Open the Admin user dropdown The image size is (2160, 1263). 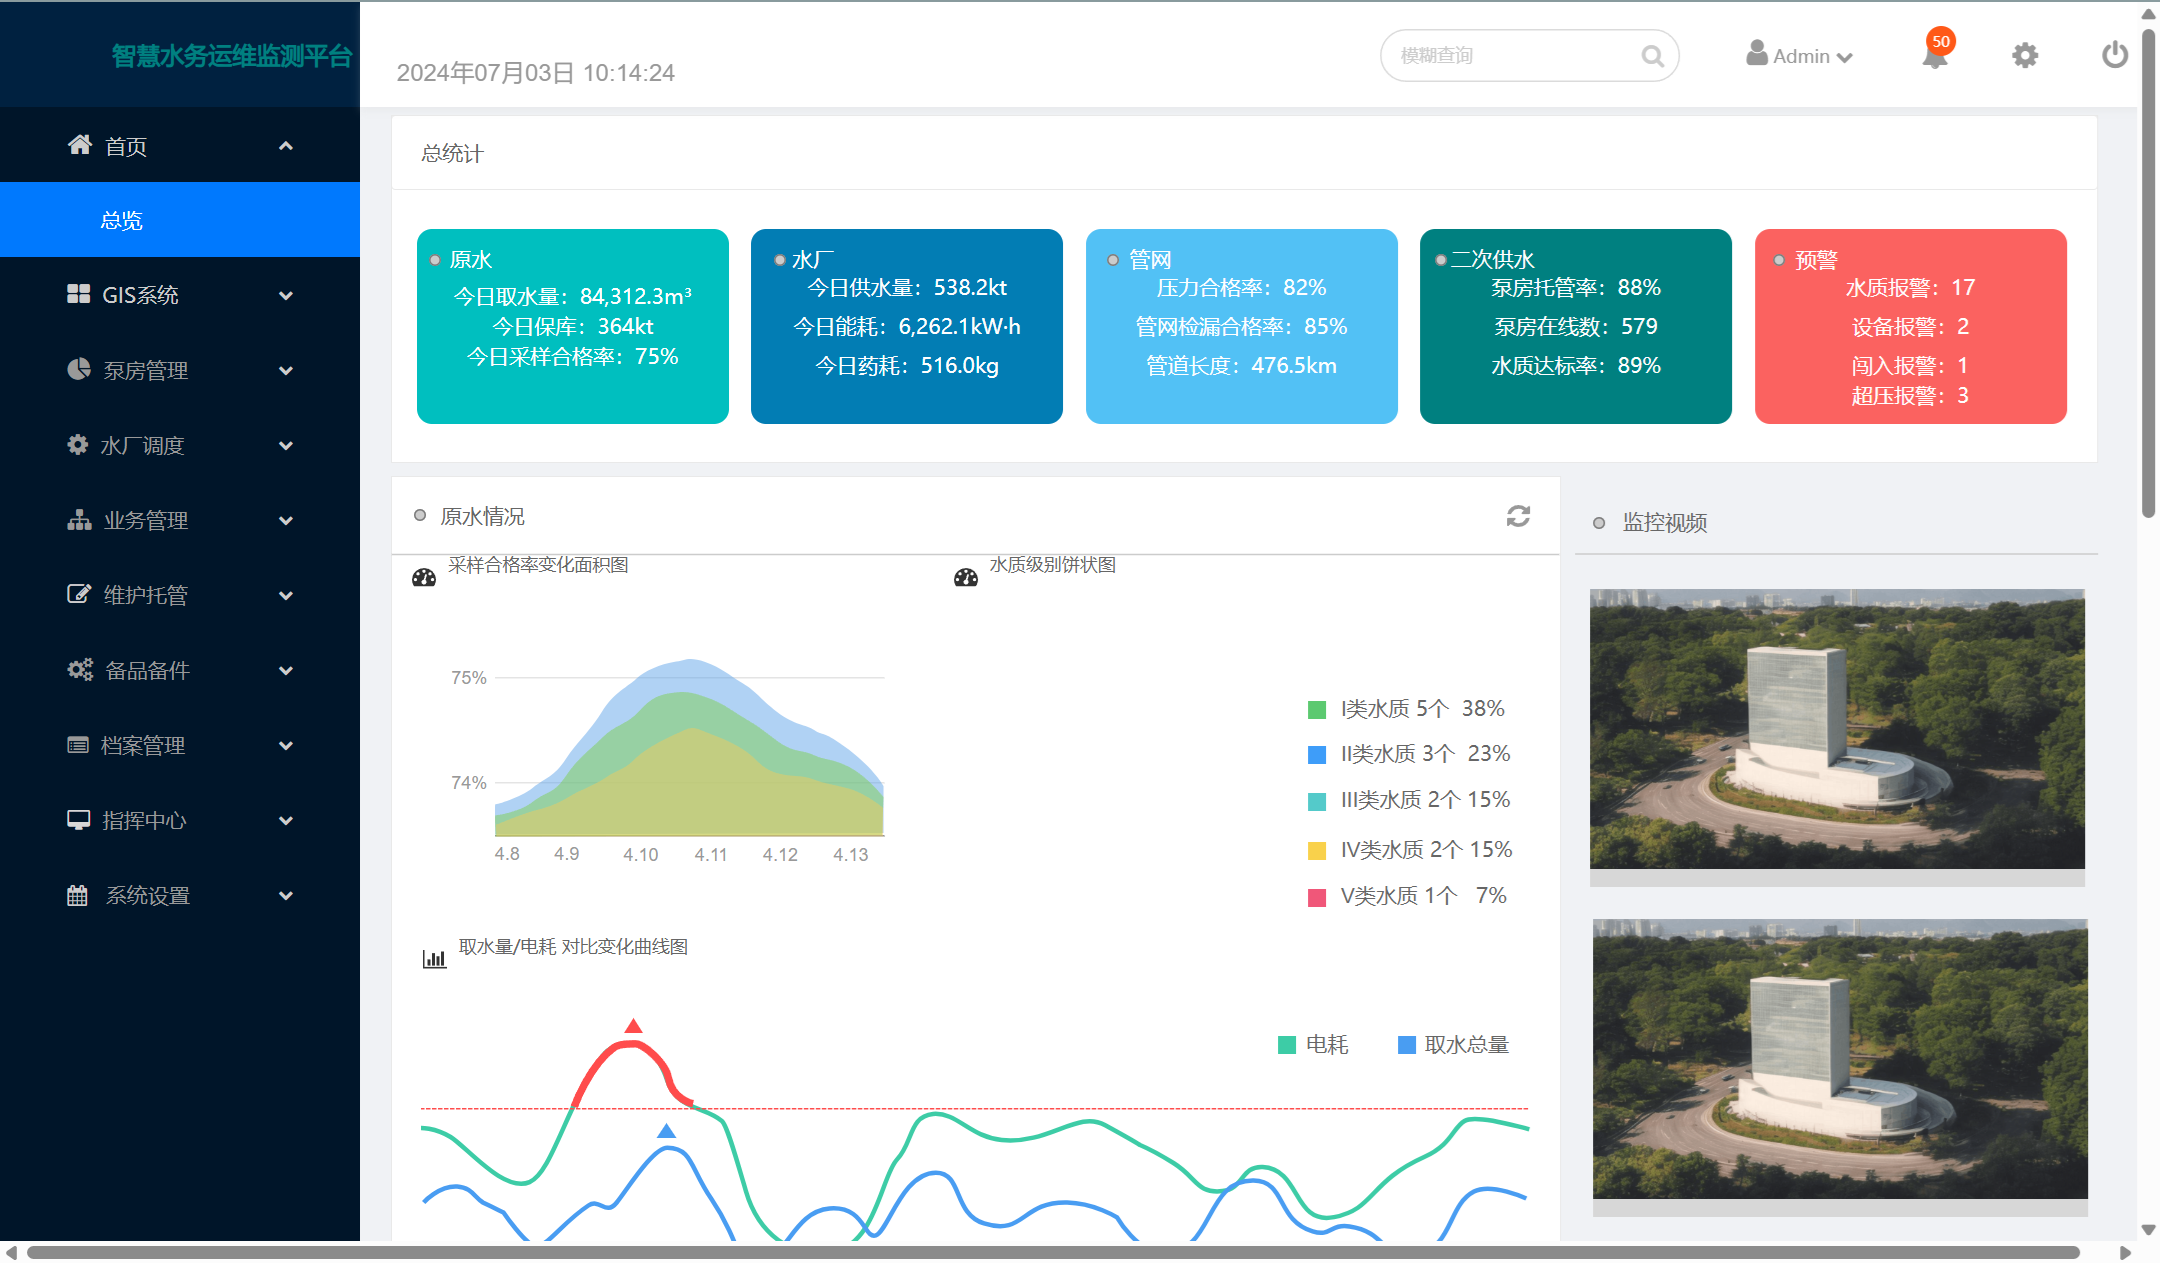coord(1800,56)
